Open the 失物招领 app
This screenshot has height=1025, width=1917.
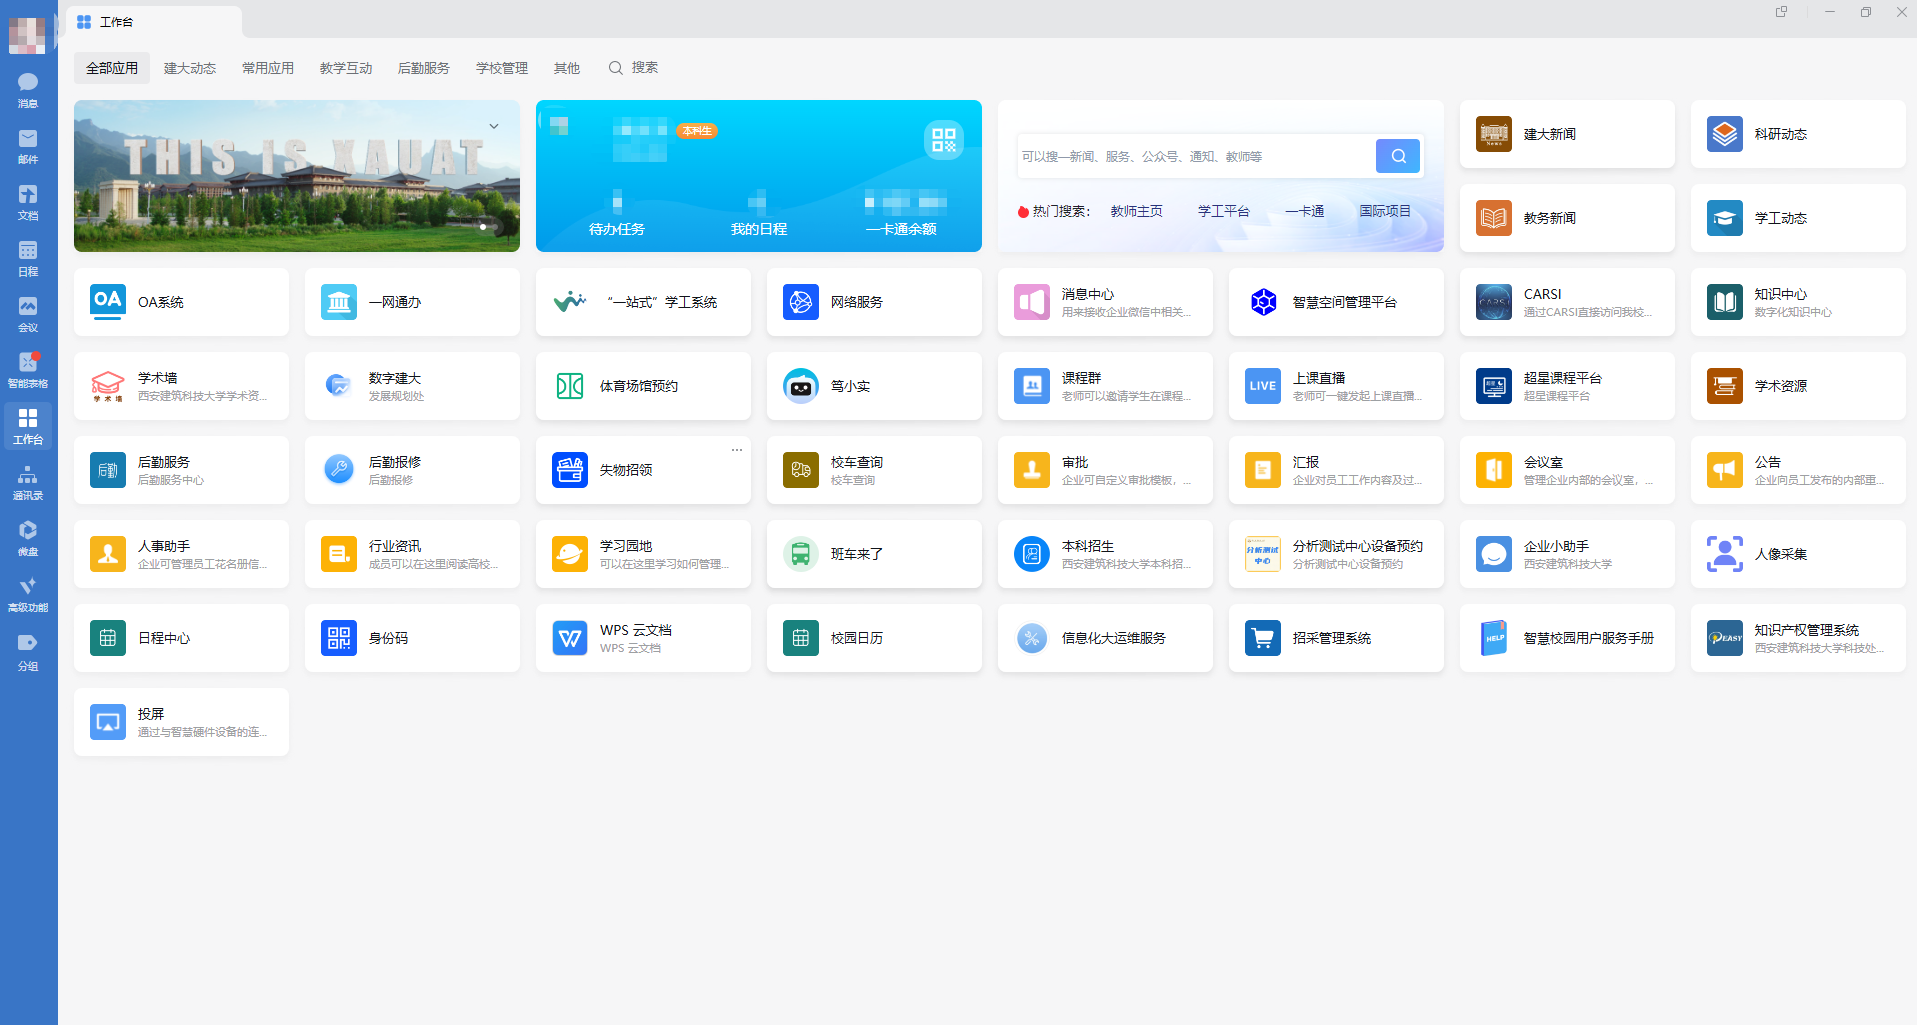643,469
